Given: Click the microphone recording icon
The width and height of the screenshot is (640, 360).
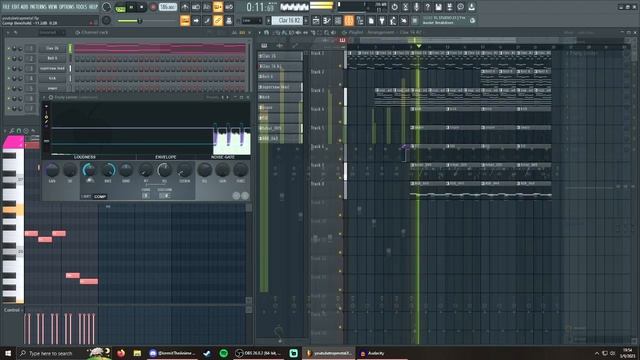Looking at the screenshot, I should (x=416, y=7).
